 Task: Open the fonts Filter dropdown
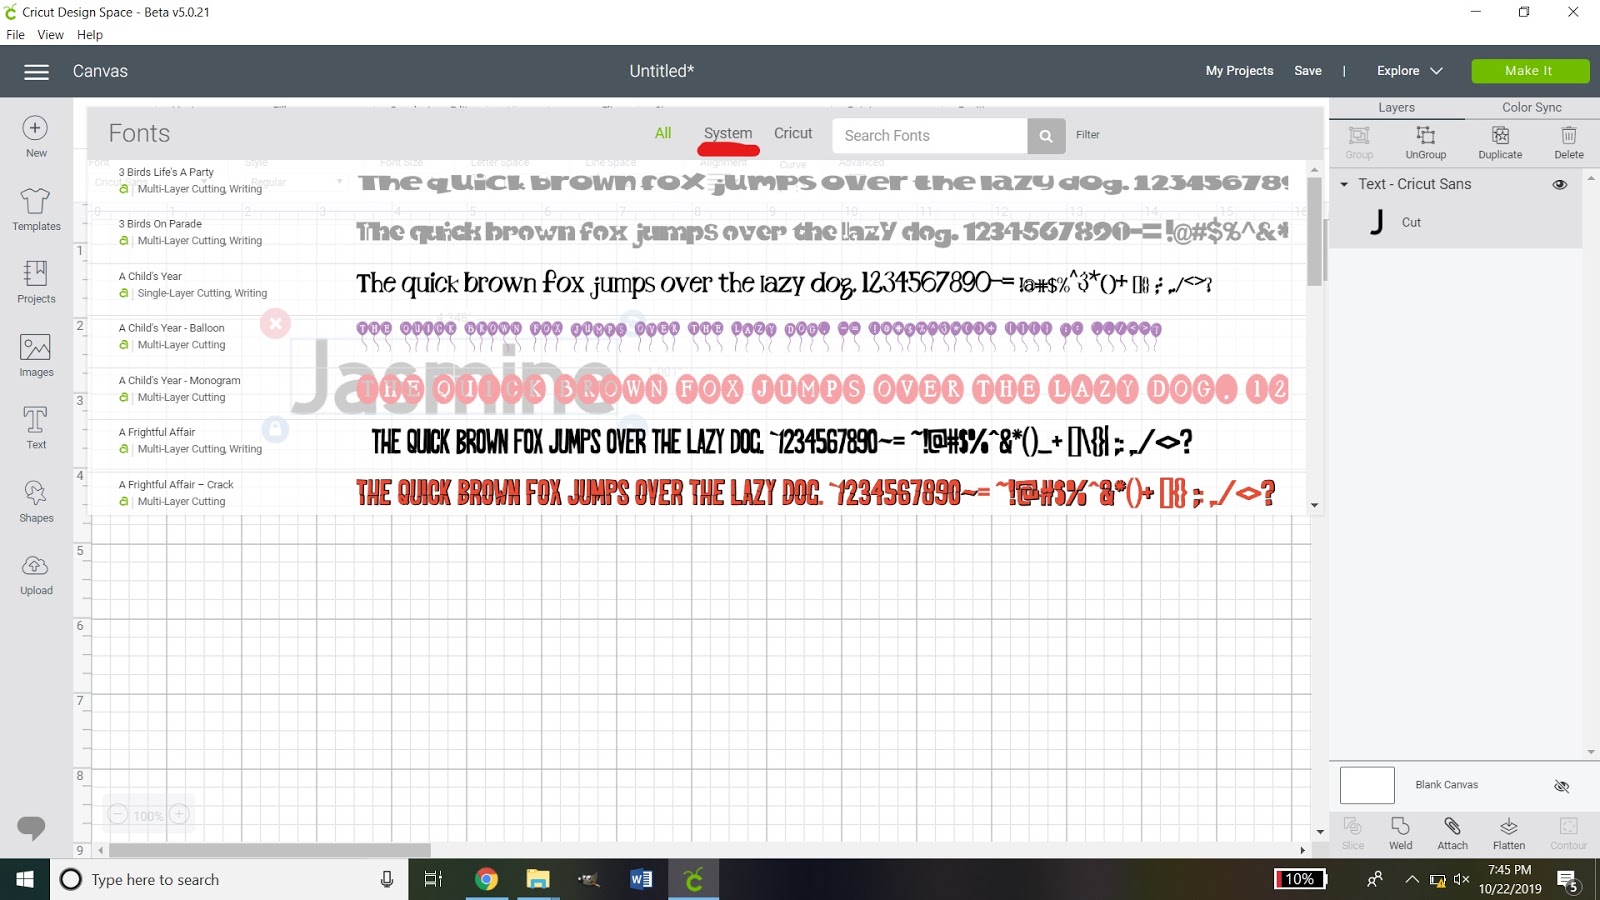(x=1087, y=135)
